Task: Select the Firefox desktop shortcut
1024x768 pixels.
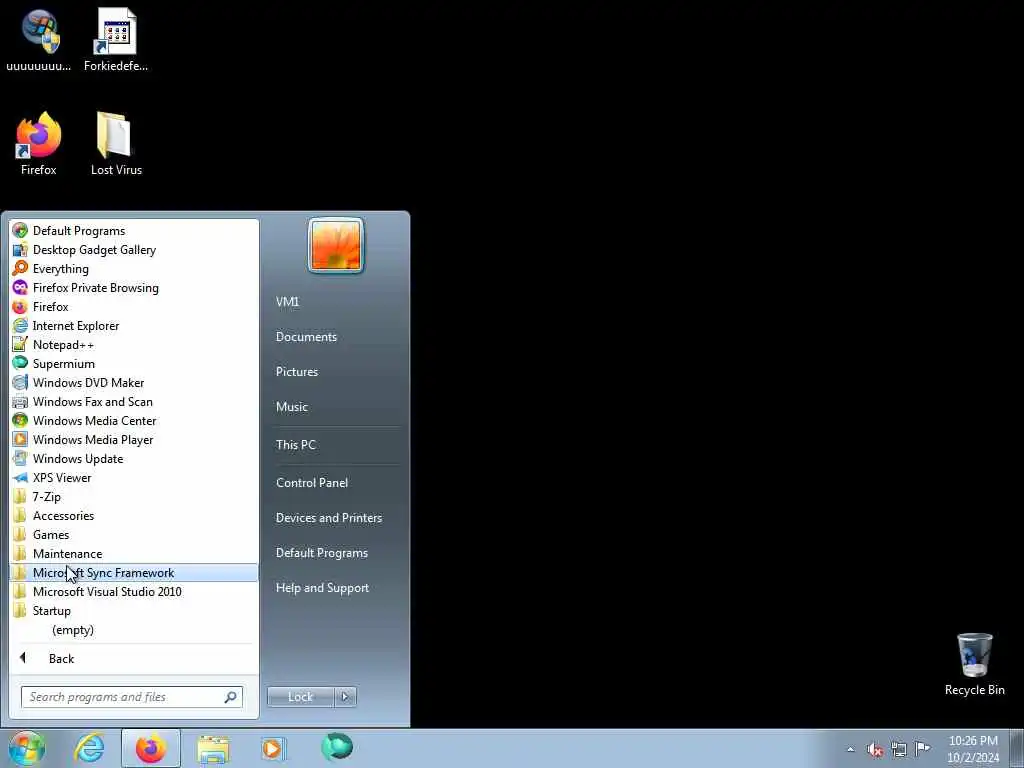Action: point(39,144)
